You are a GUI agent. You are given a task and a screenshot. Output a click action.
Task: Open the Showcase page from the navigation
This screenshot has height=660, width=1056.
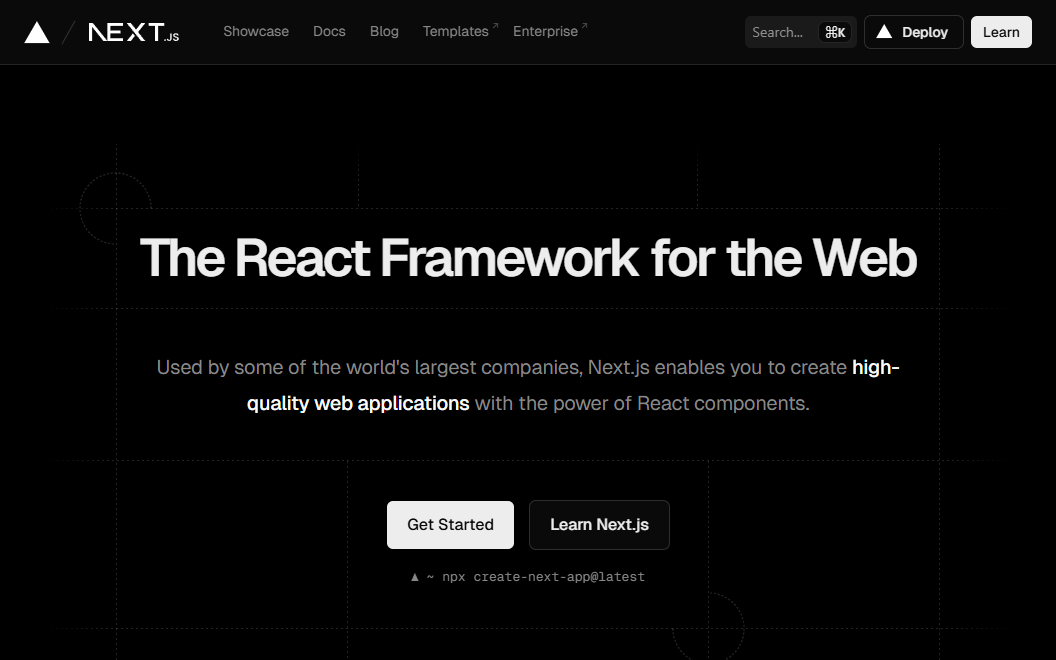[x=256, y=32]
